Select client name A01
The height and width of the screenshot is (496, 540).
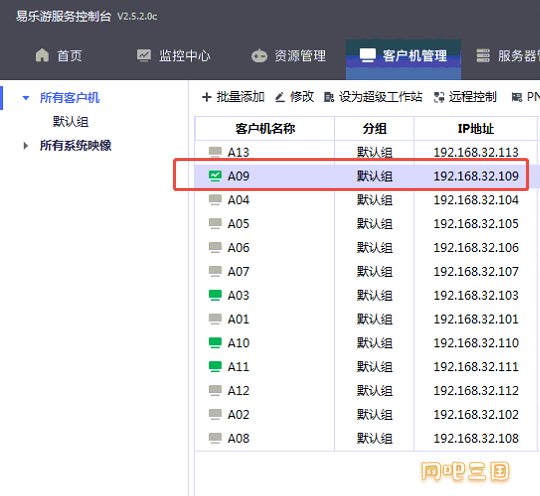coord(238,319)
